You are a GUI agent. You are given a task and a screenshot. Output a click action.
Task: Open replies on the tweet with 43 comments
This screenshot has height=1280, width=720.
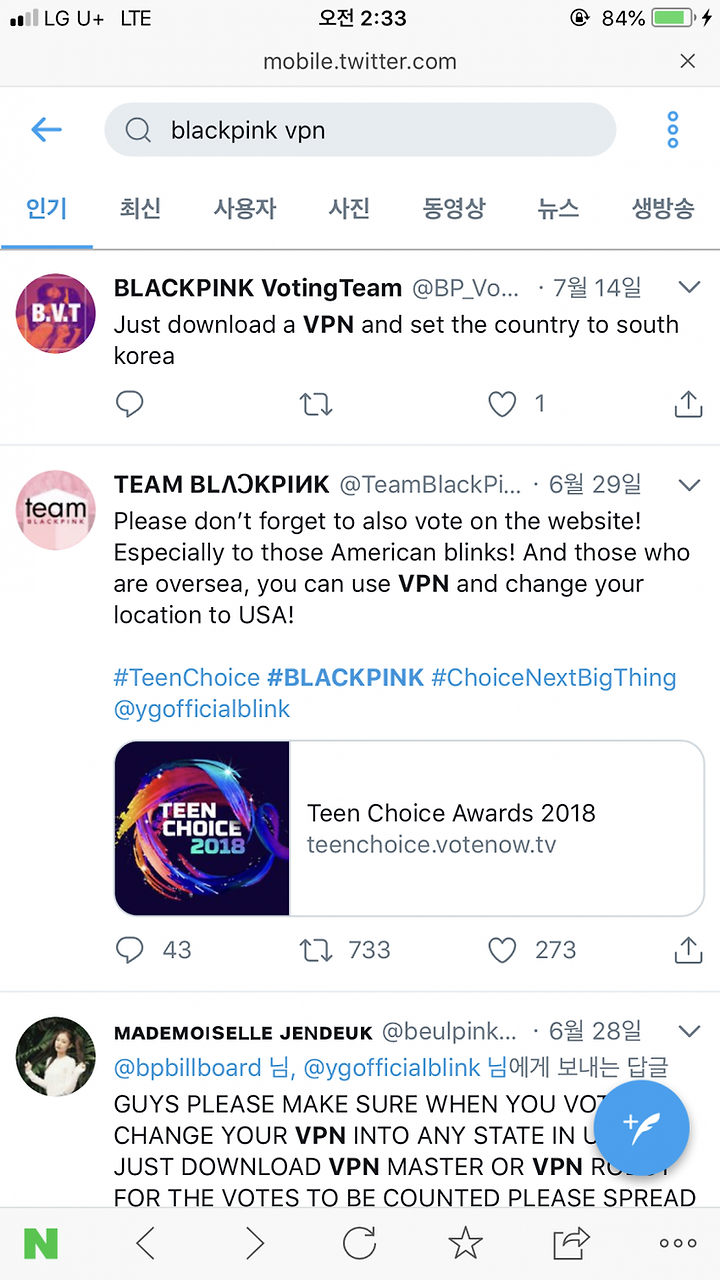[x=130, y=949]
